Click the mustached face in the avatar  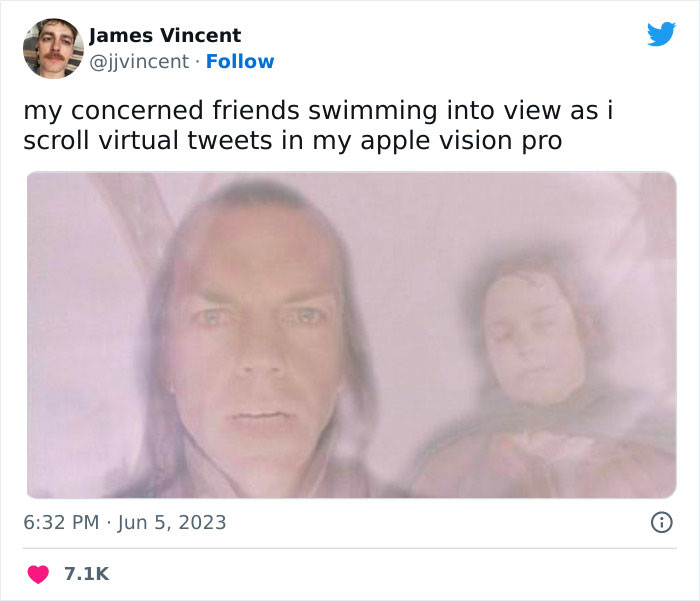point(54,47)
